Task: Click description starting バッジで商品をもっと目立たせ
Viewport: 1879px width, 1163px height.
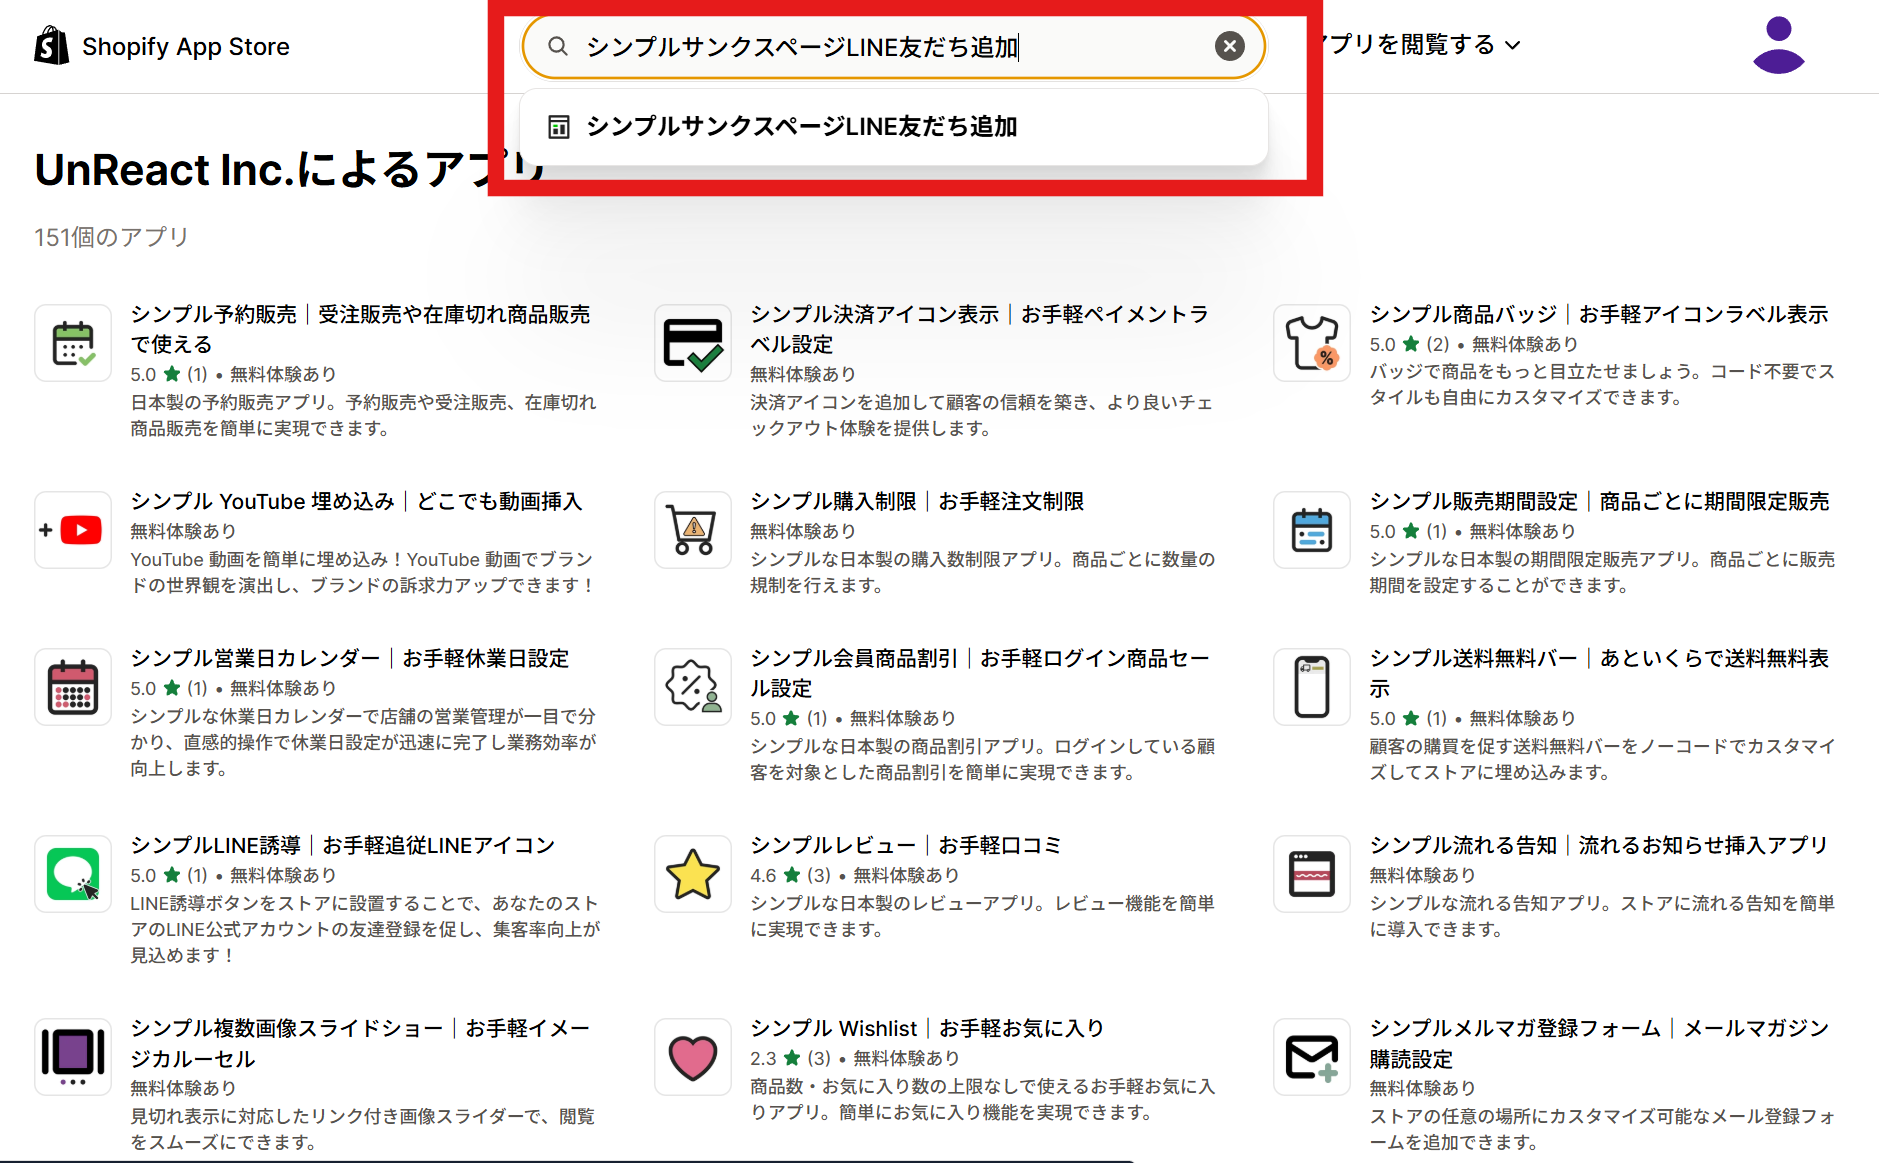Action: pos(1602,384)
